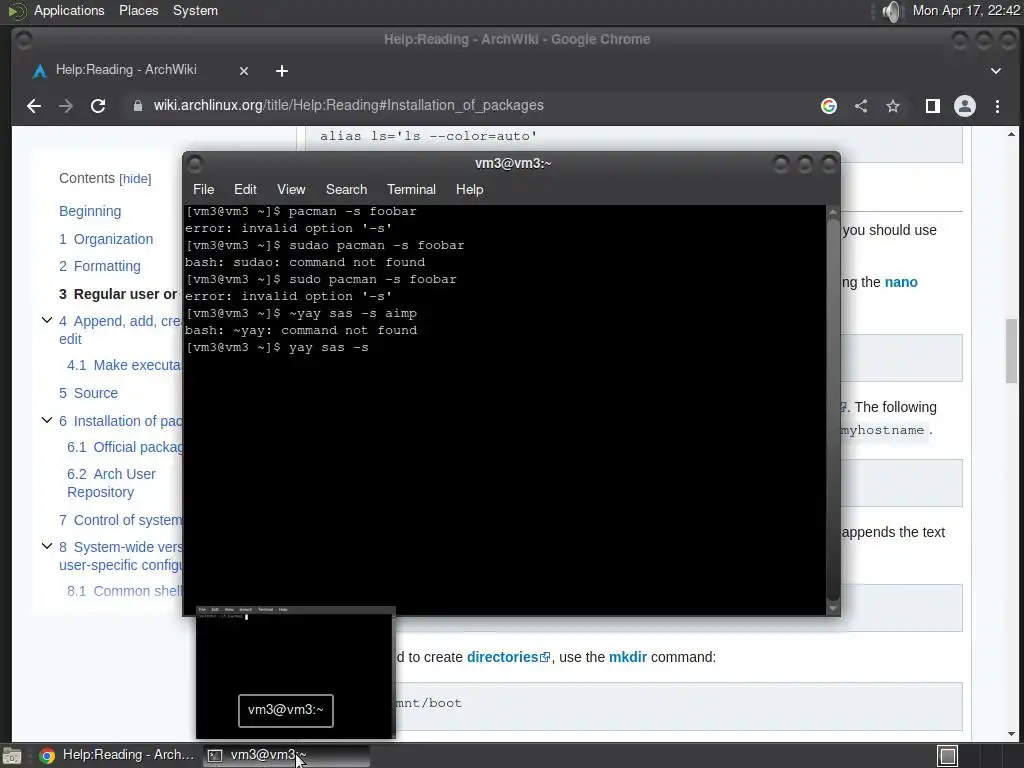Click the terminal scrollbar up arrow
The width and height of the screenshot is (1024, 768).
coord(833,212)
